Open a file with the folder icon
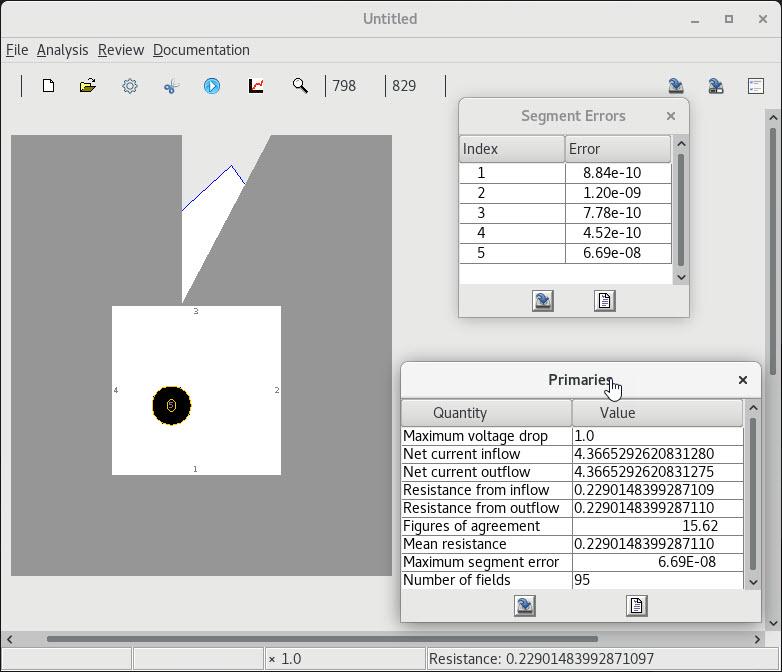The height and width of the screenshot is (672, 782). [88, 86]
